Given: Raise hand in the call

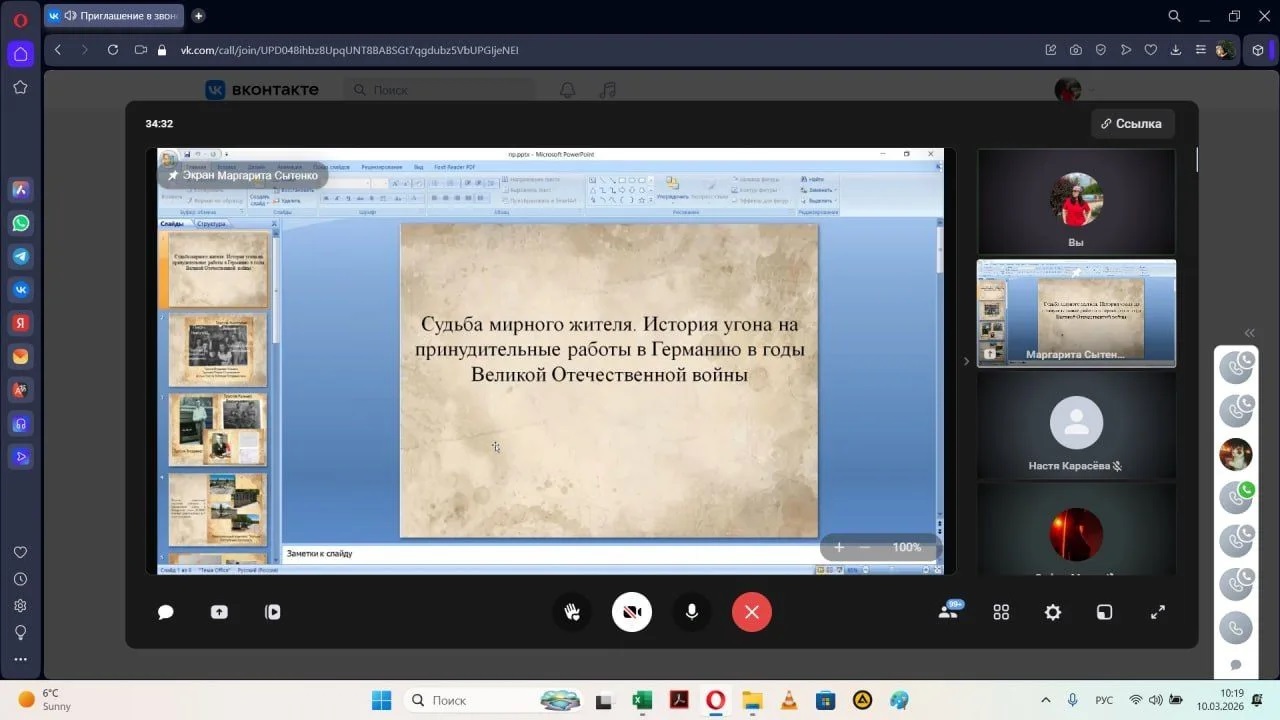Looking at the screenshot, I should coord(572,612).
